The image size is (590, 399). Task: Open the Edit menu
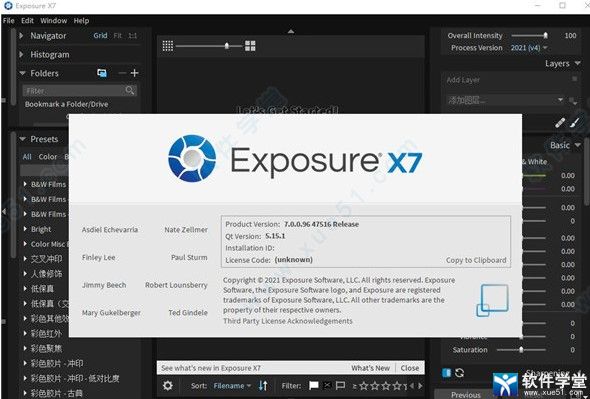pyautogui.click(x=27, y=21)
